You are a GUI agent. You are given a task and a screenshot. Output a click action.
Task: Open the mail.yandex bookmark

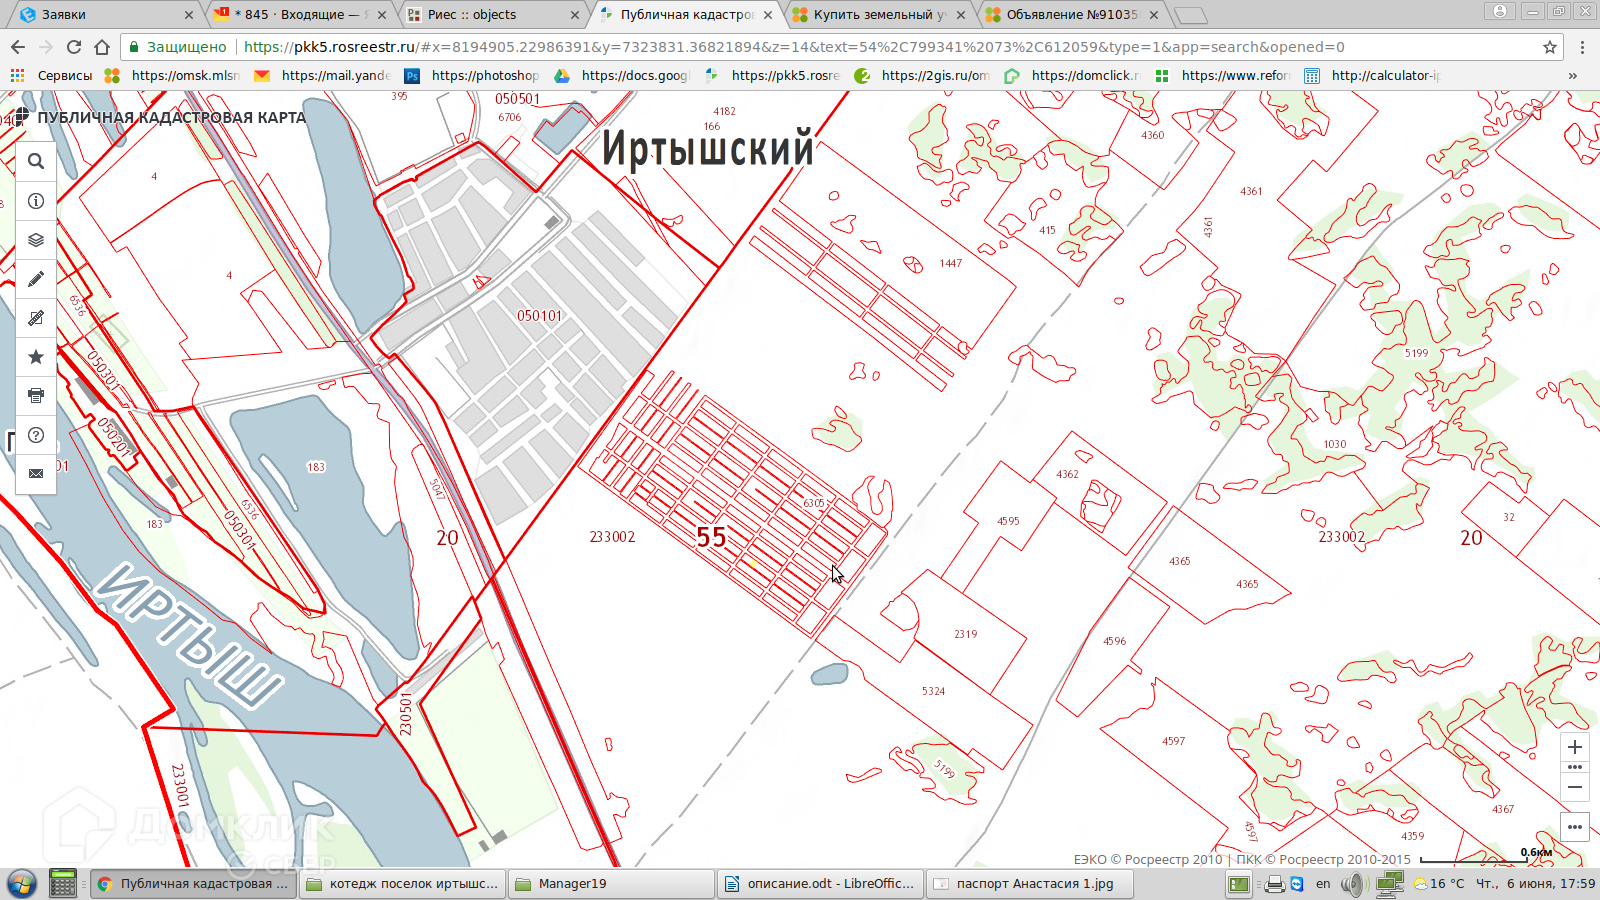click(321, 75)
